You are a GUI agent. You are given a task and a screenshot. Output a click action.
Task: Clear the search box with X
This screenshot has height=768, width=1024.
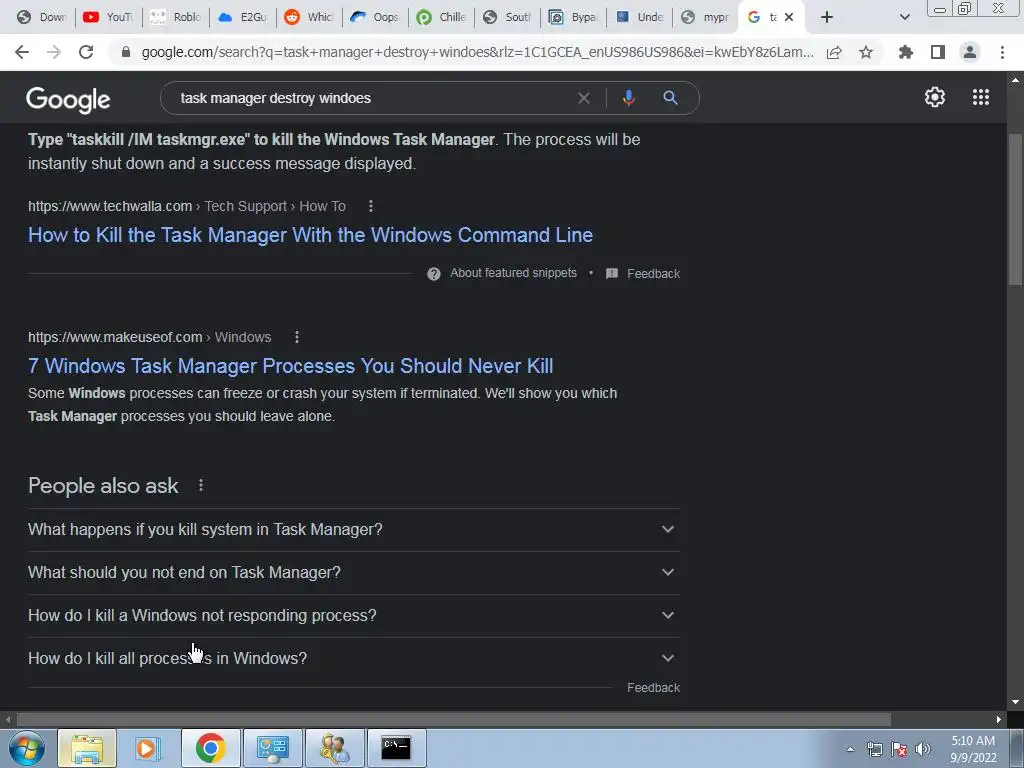584,98
